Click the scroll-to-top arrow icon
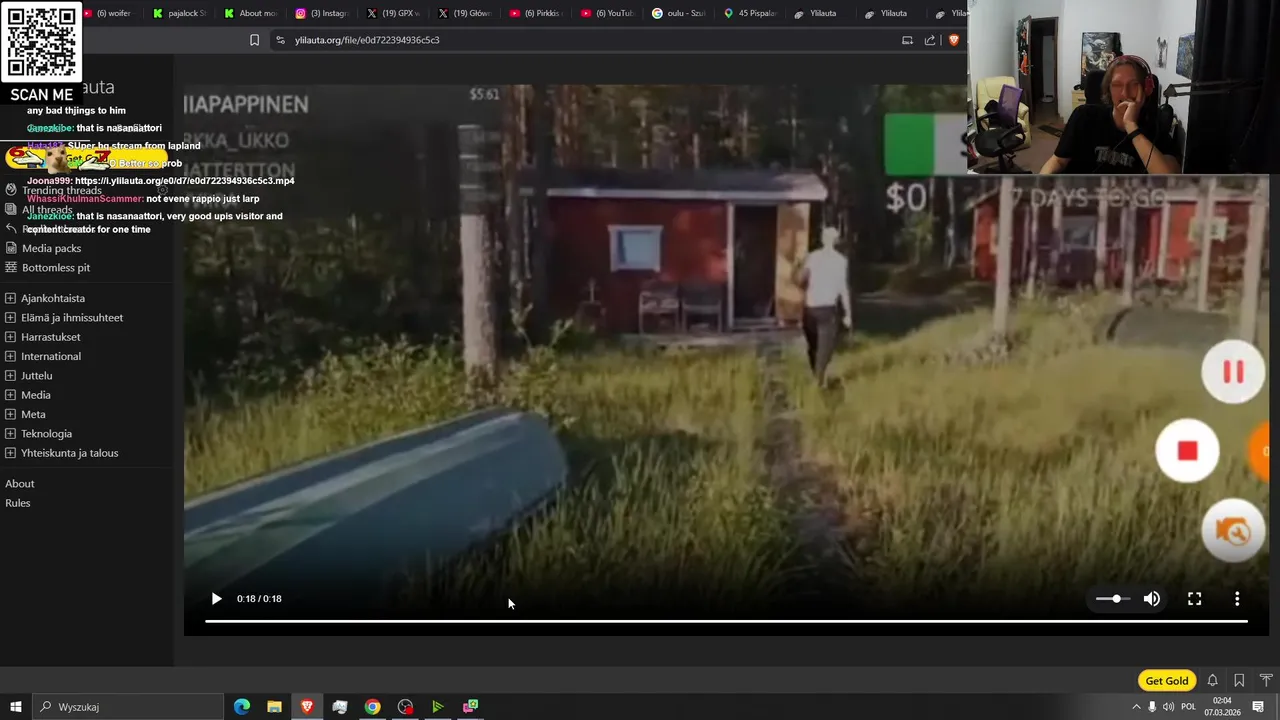The height and width of the screenshot is (720, 1280). coord(1265,681)
